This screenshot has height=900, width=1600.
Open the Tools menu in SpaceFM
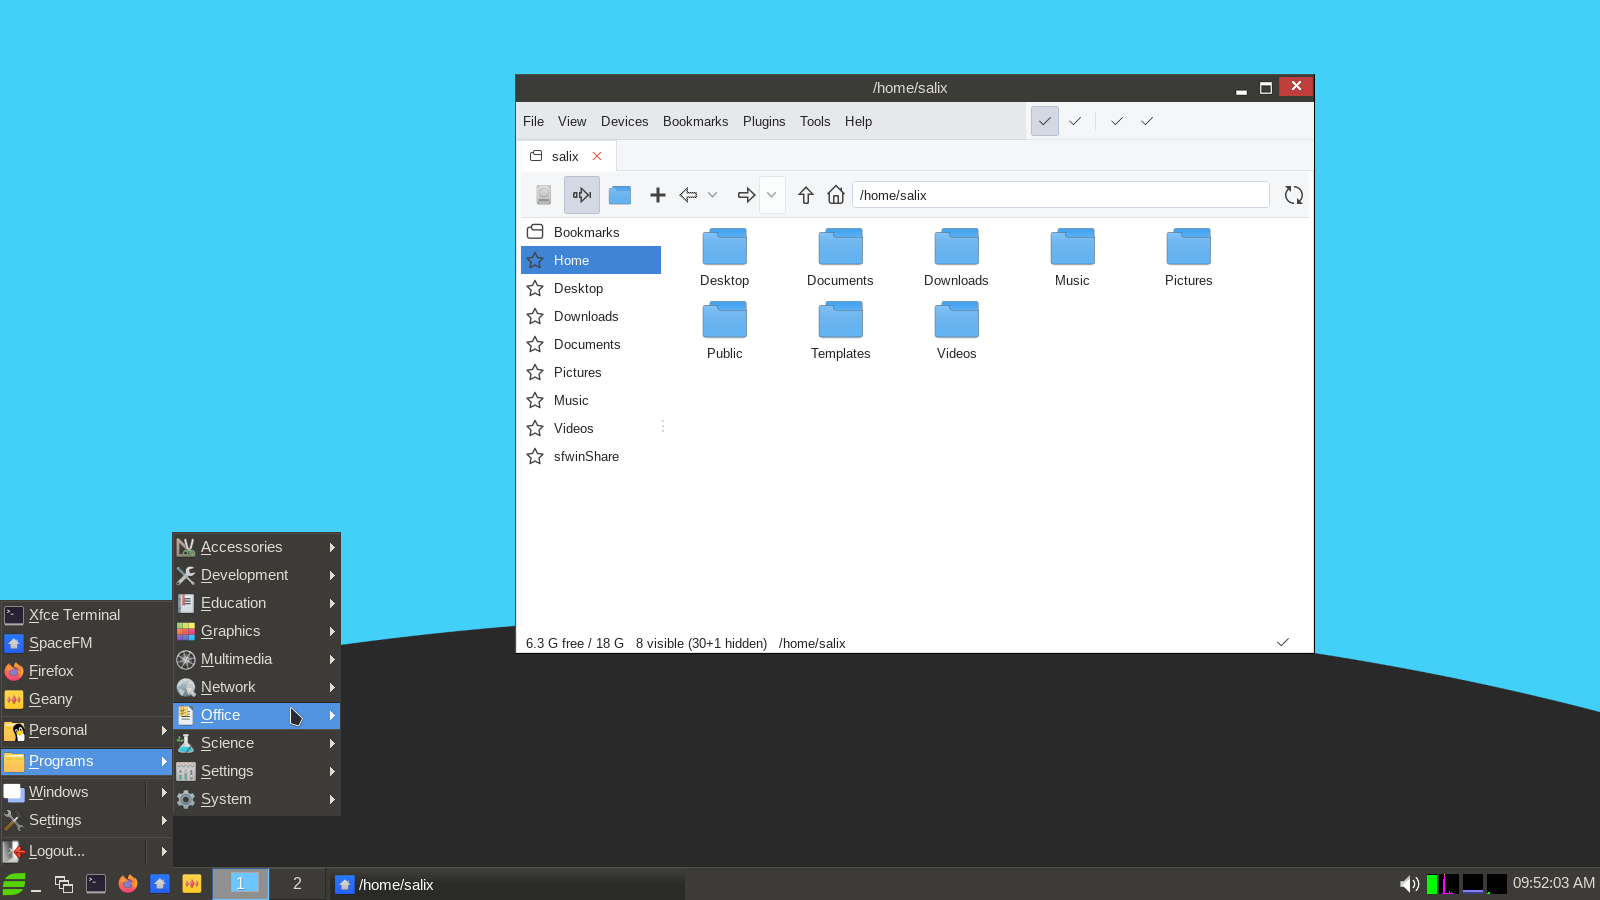pyautogui.click(x=815, y=121)
